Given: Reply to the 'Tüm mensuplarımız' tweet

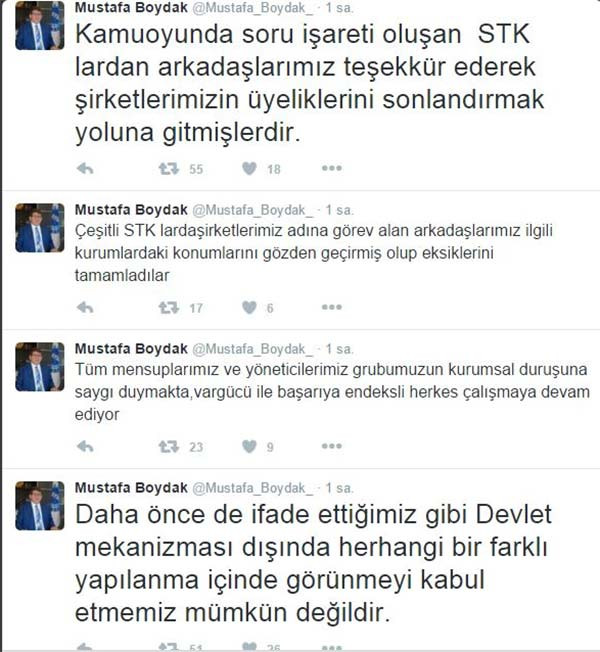Looking at the screenshot, I should tap(85, 446).
